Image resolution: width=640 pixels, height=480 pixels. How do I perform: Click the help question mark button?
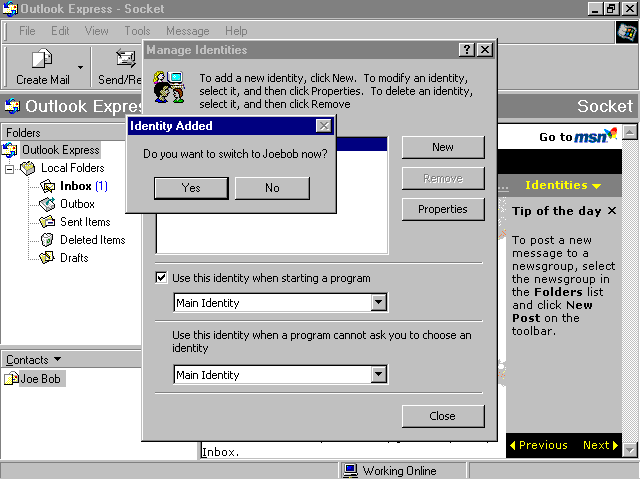tap(467, 50)
